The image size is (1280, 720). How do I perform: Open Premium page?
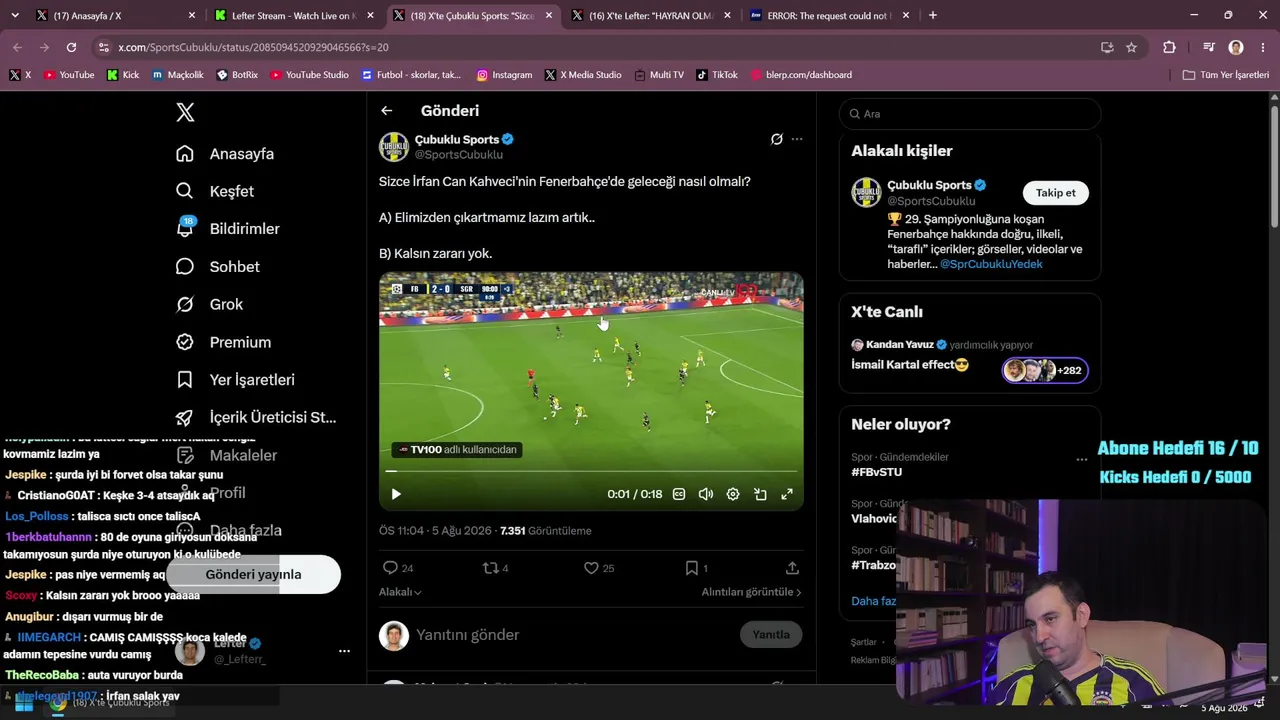223,342
